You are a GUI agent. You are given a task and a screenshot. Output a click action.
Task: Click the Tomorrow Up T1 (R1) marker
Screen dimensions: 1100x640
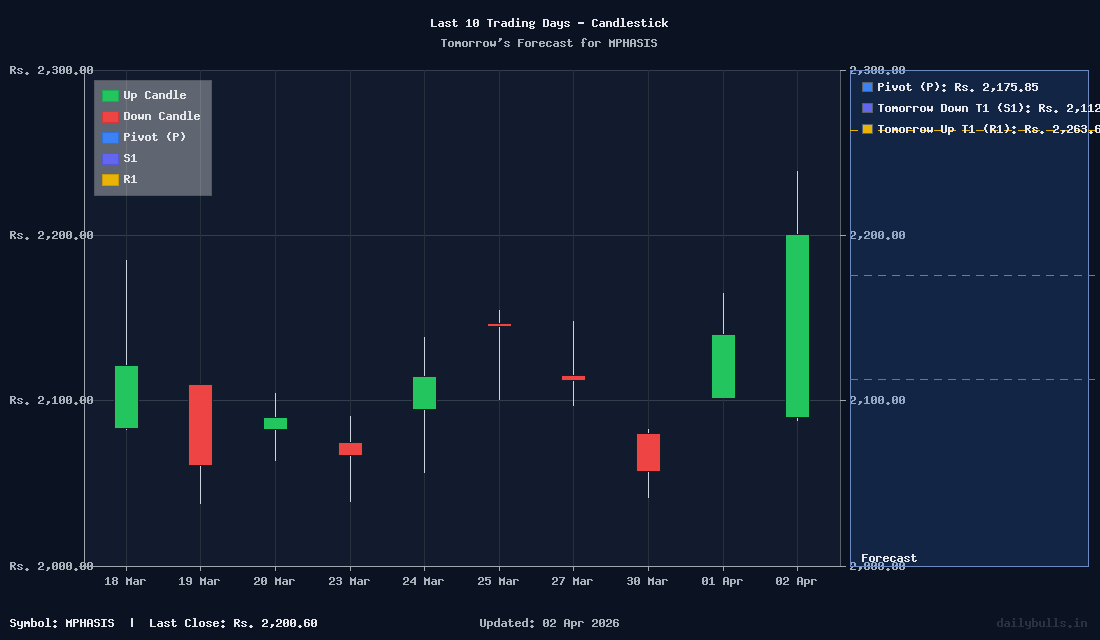click(x=866, y=129)
